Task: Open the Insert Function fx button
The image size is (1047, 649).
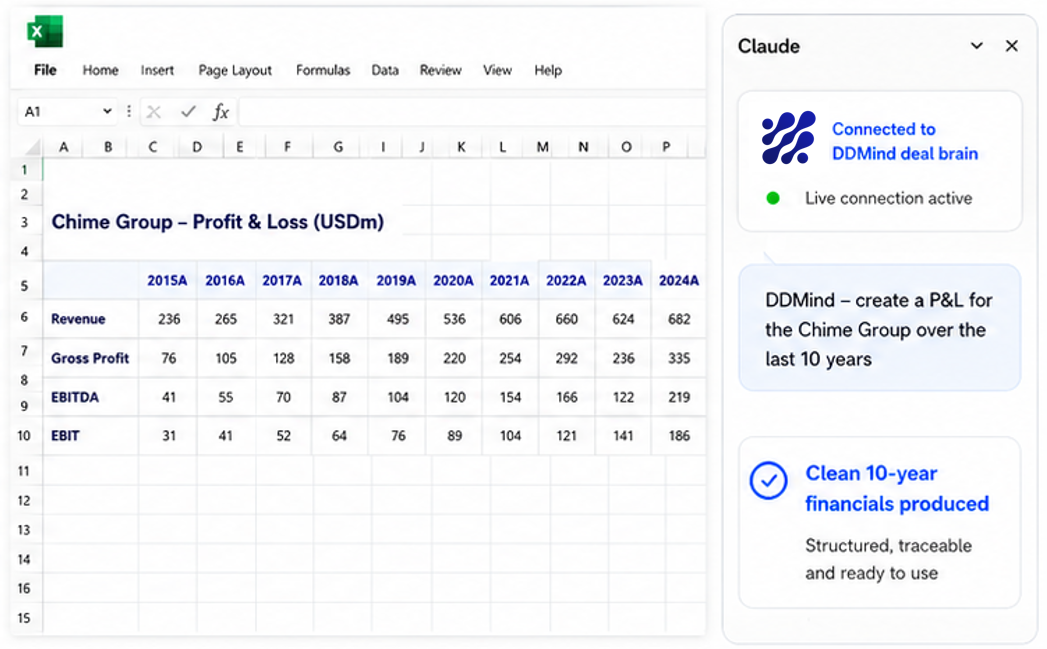Action: coord(221,112)
